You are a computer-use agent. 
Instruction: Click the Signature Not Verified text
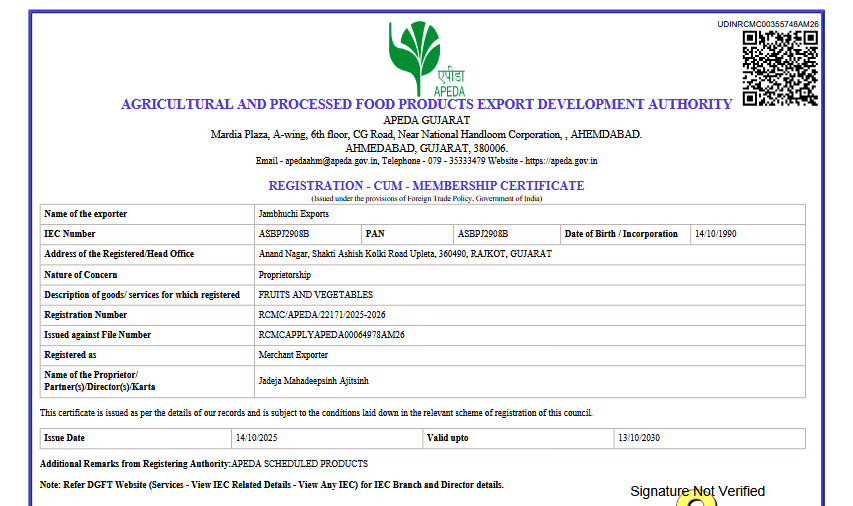[x=697, y=491]
